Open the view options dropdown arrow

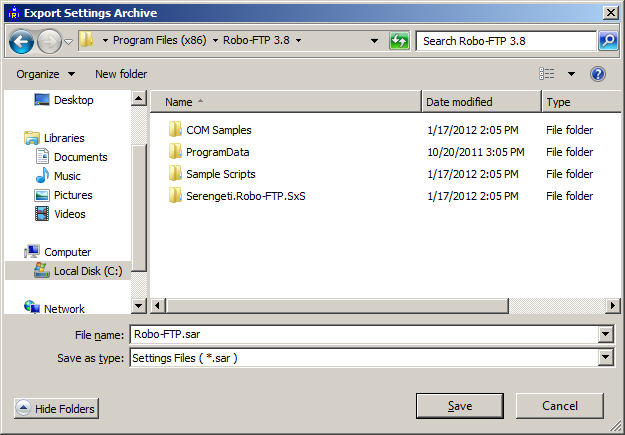[571, 74]
